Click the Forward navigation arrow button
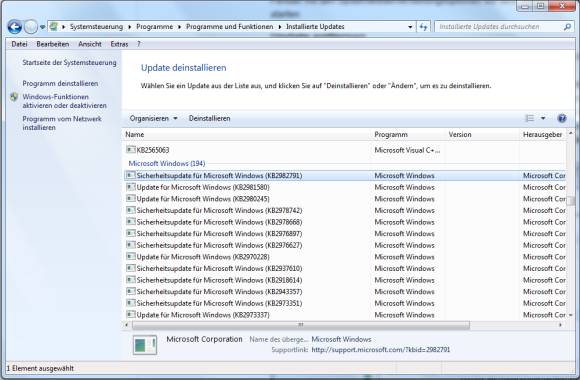This screenshot has width=580, height=380. (31, 27)
